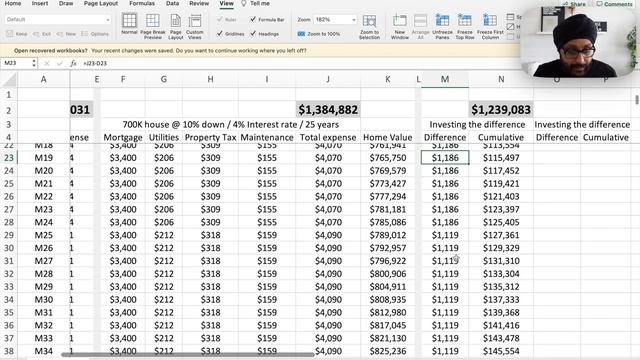Open the Insert tab

(40, 3)
